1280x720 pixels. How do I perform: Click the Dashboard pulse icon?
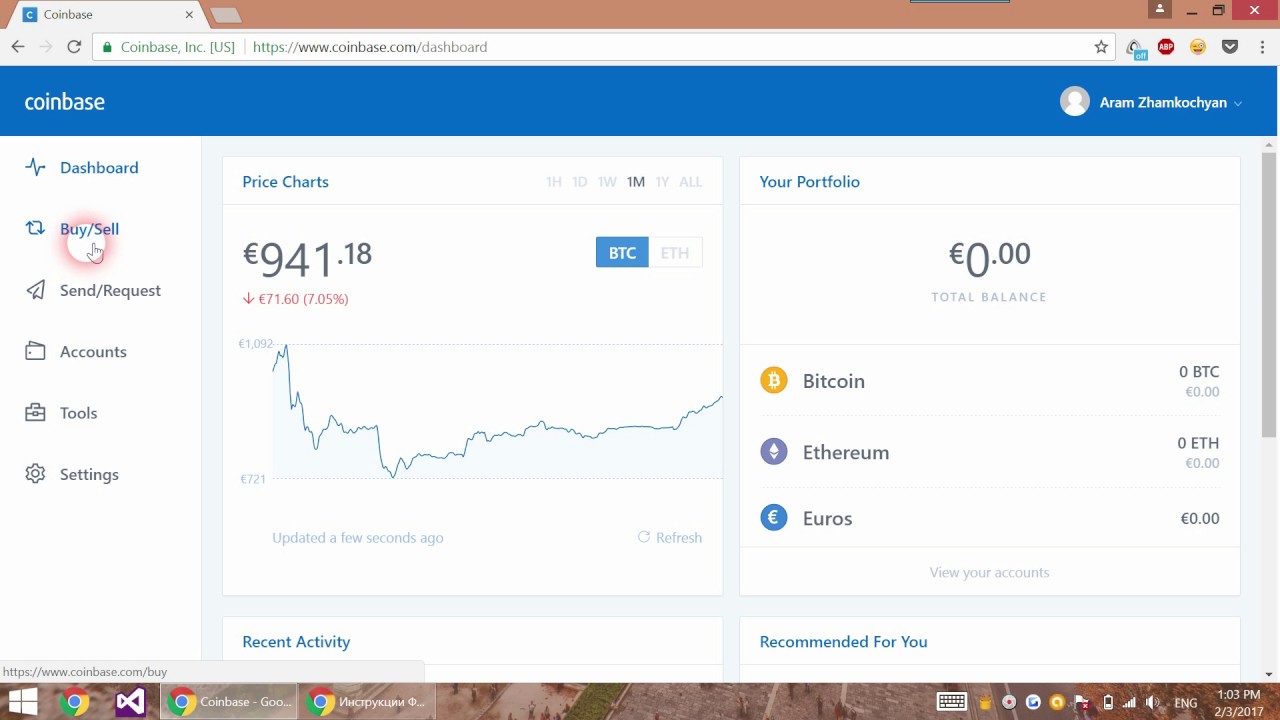click(35, 167)
